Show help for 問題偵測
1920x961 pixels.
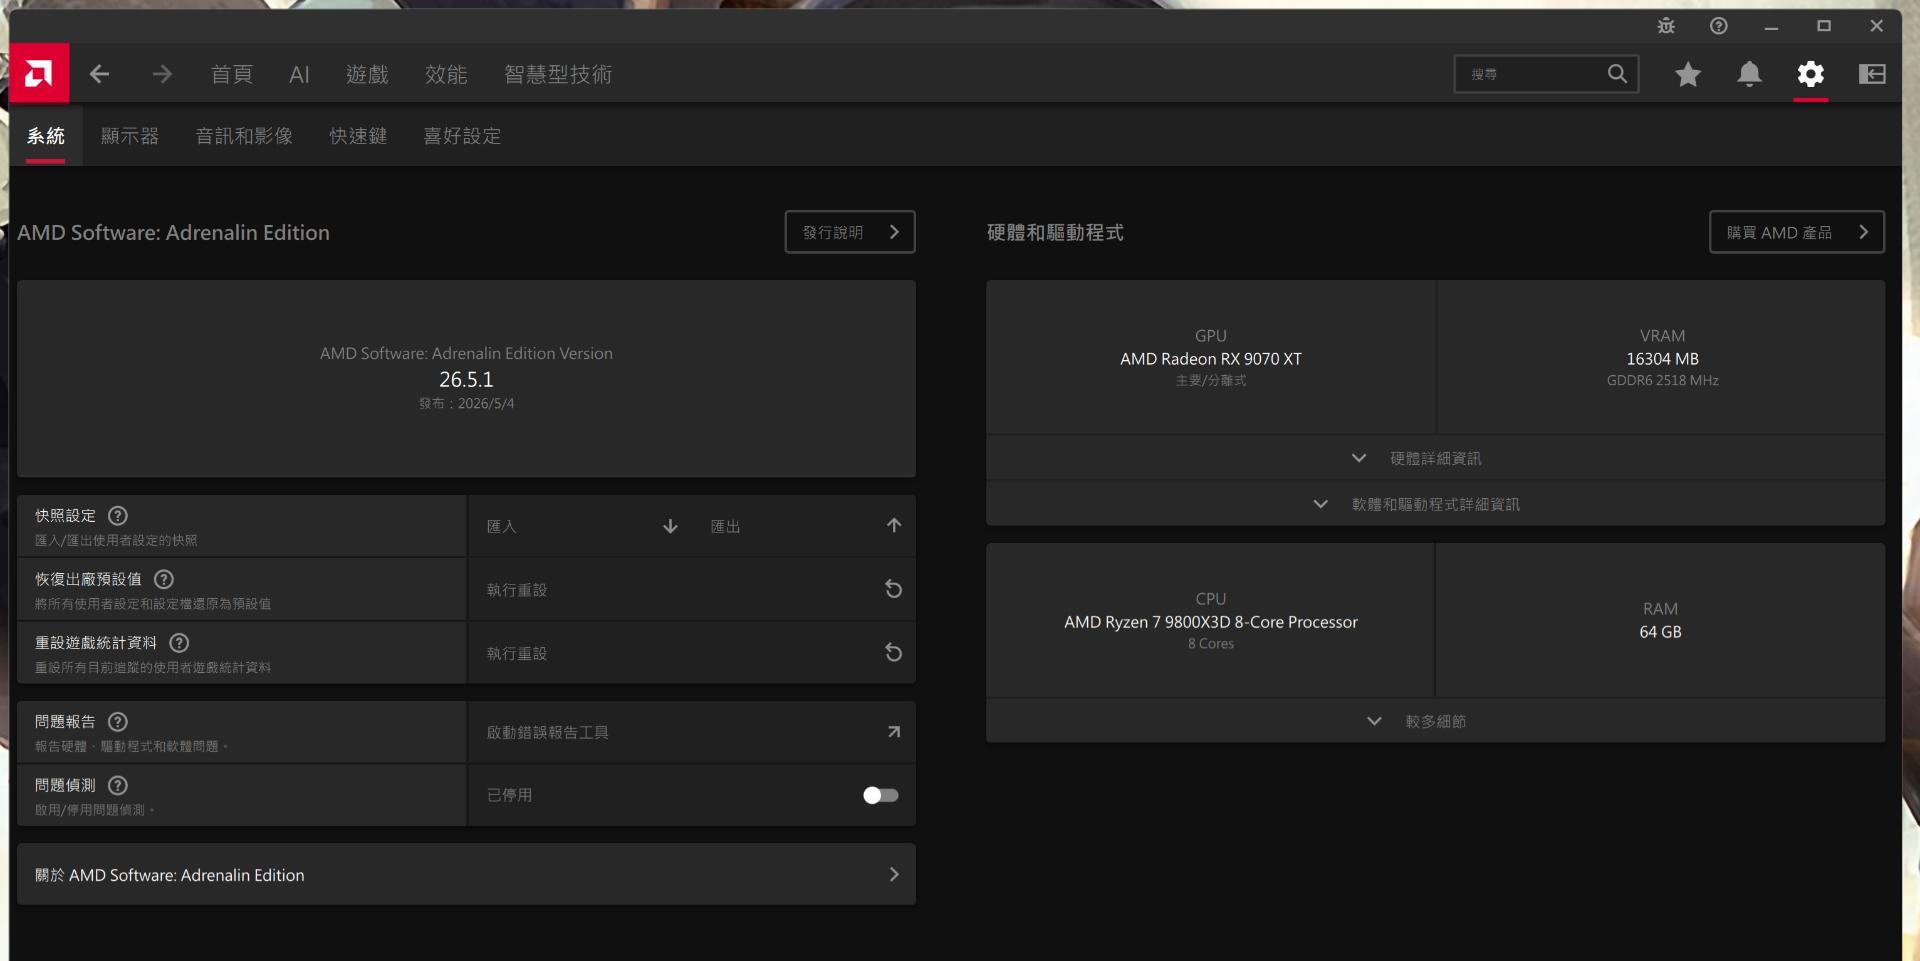coord(118,786)
